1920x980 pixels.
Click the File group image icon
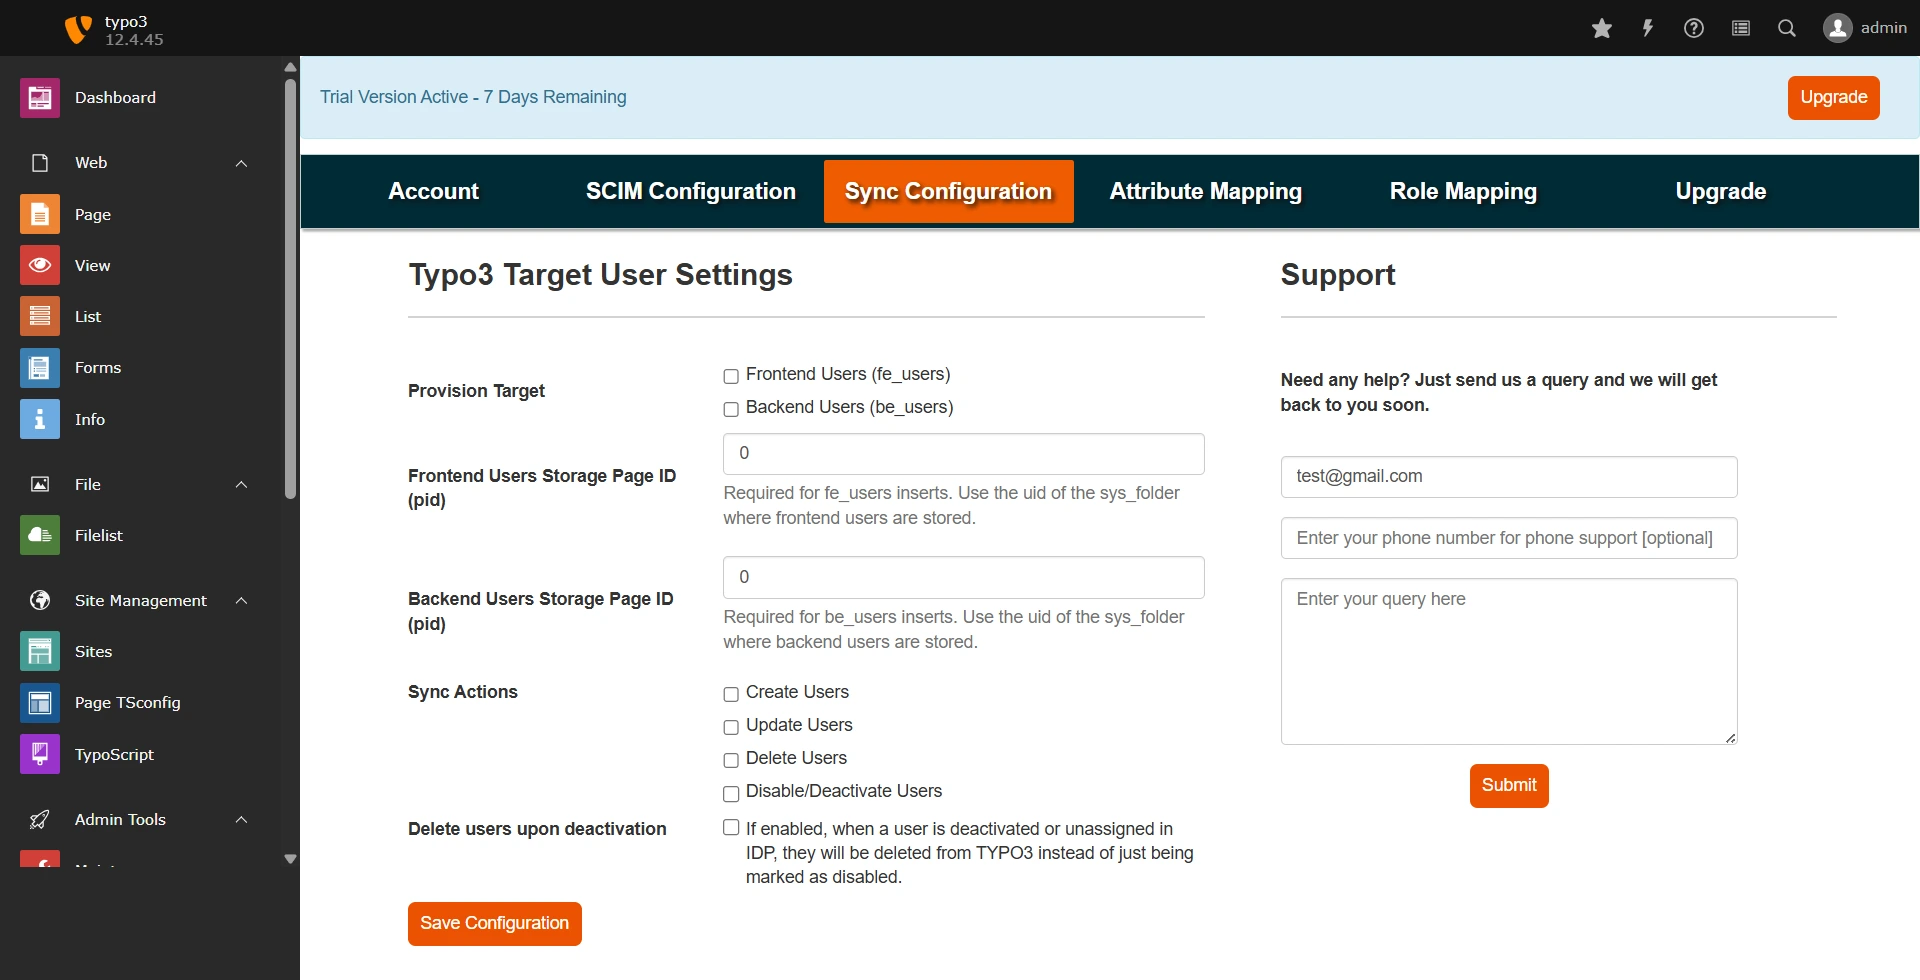point(40,484)
